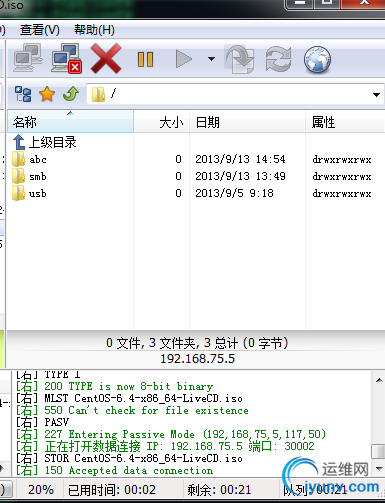Abort transfer with the red X icon
The image size is (385, 503).
(106, 59)
